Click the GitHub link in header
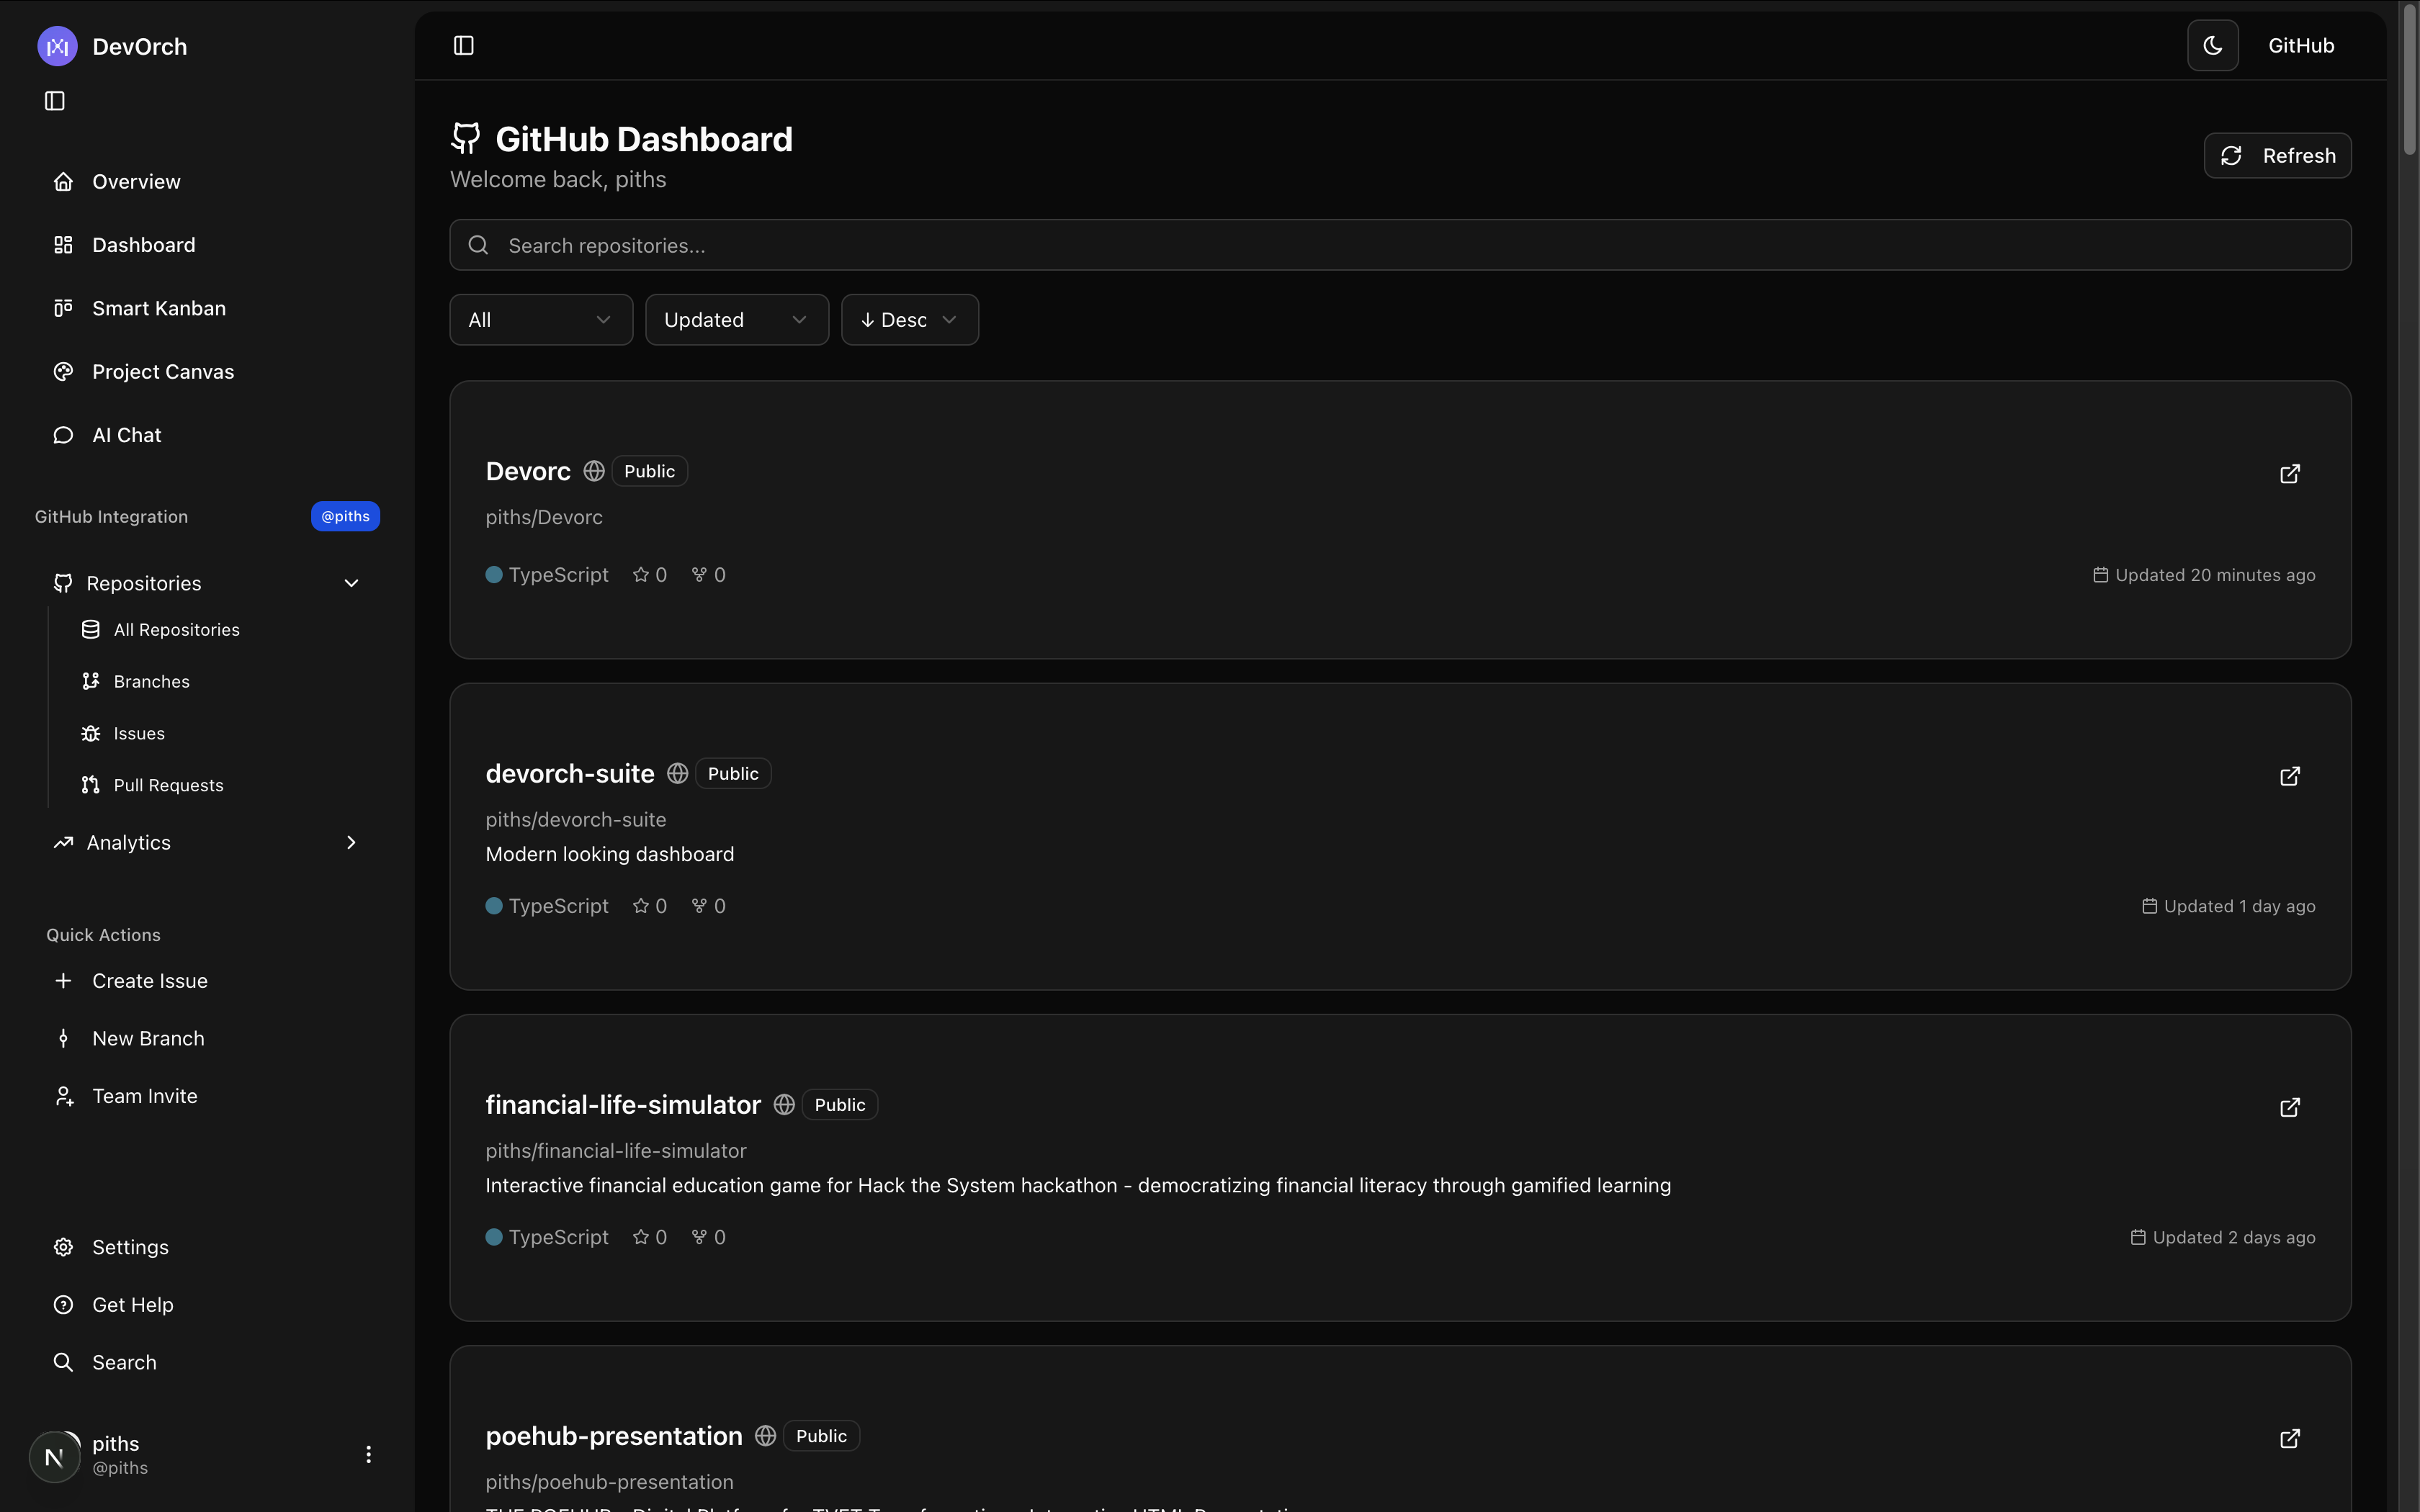 2300,46
